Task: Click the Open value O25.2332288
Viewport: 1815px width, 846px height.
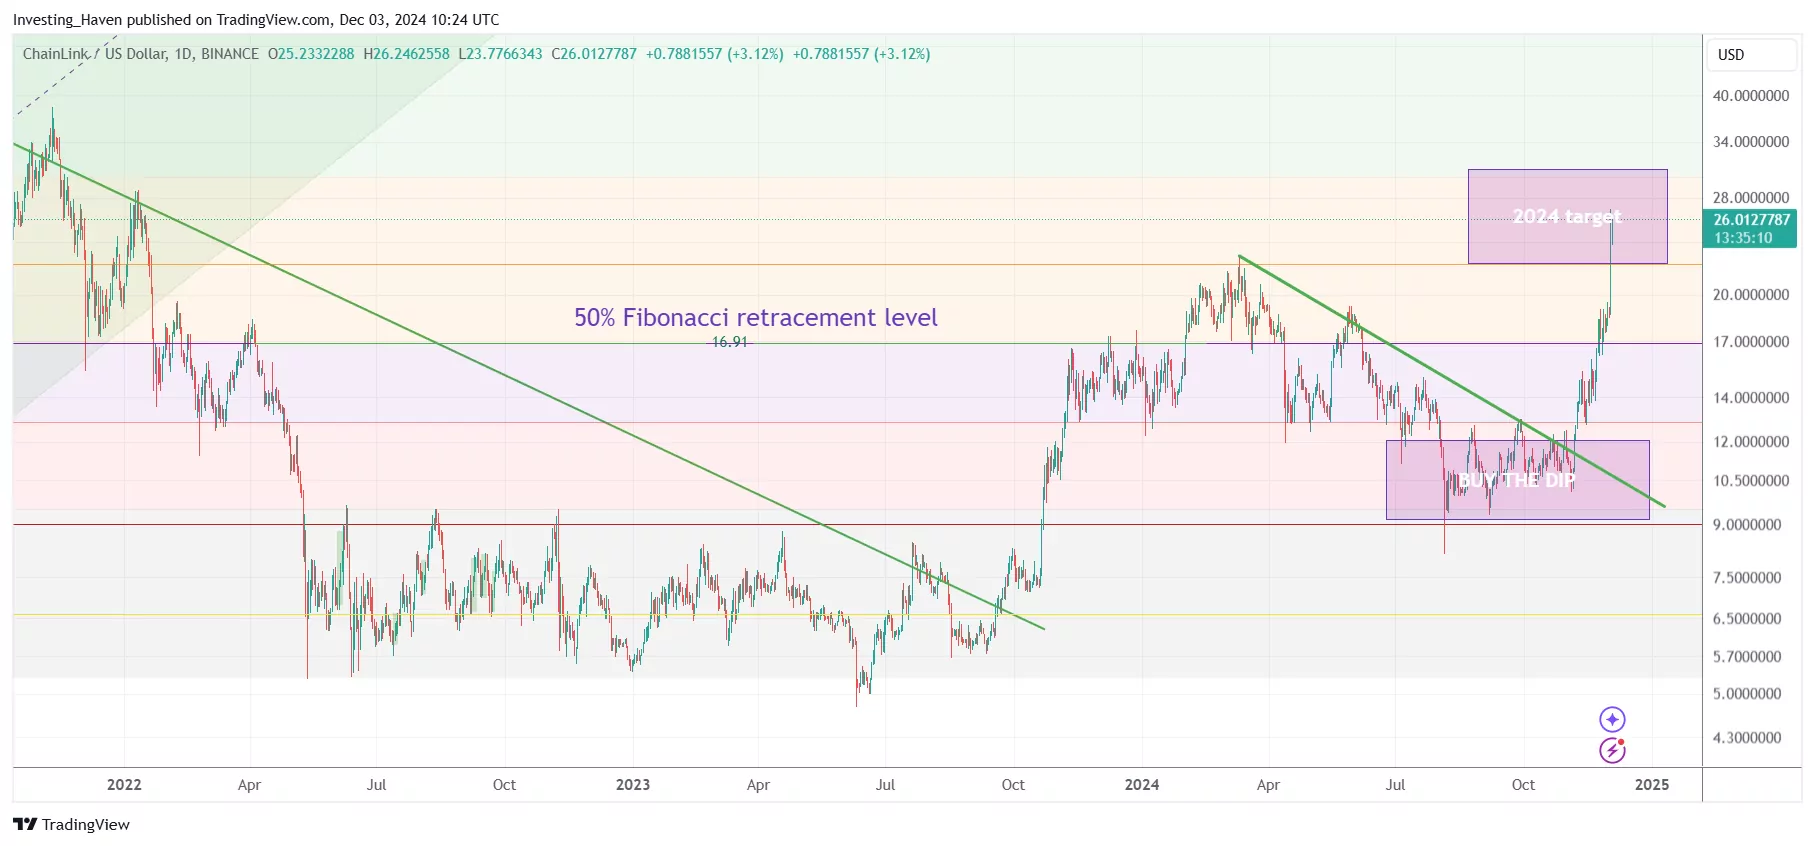Action: [x=311, y=54]
